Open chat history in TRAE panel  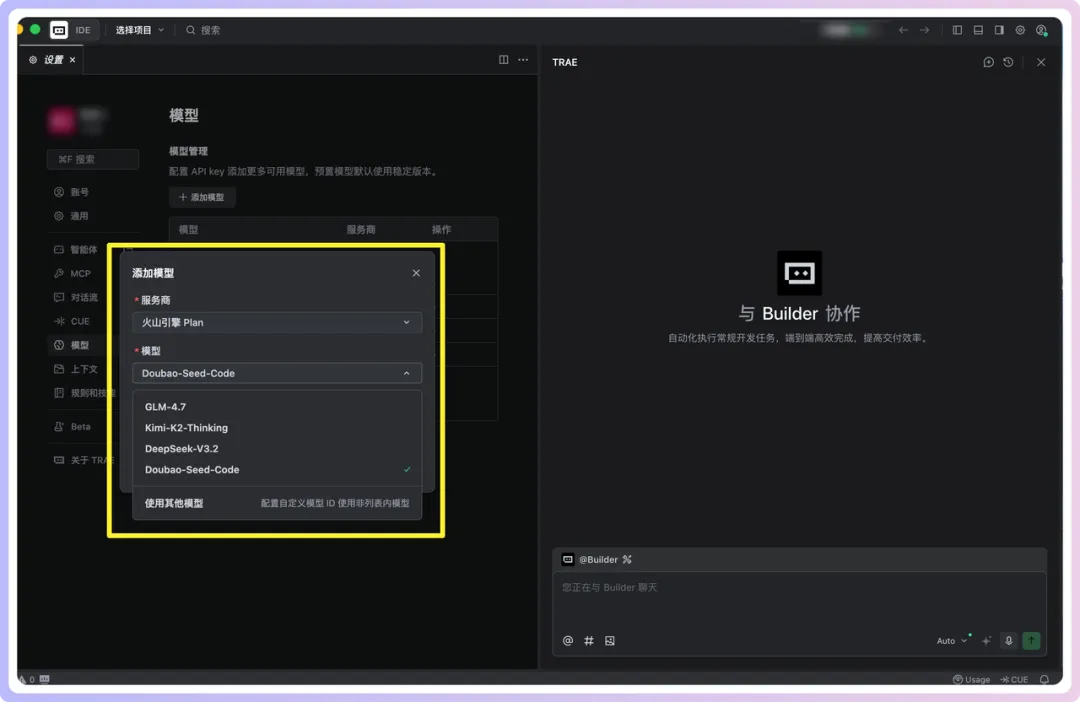[x=1008, y=62]
